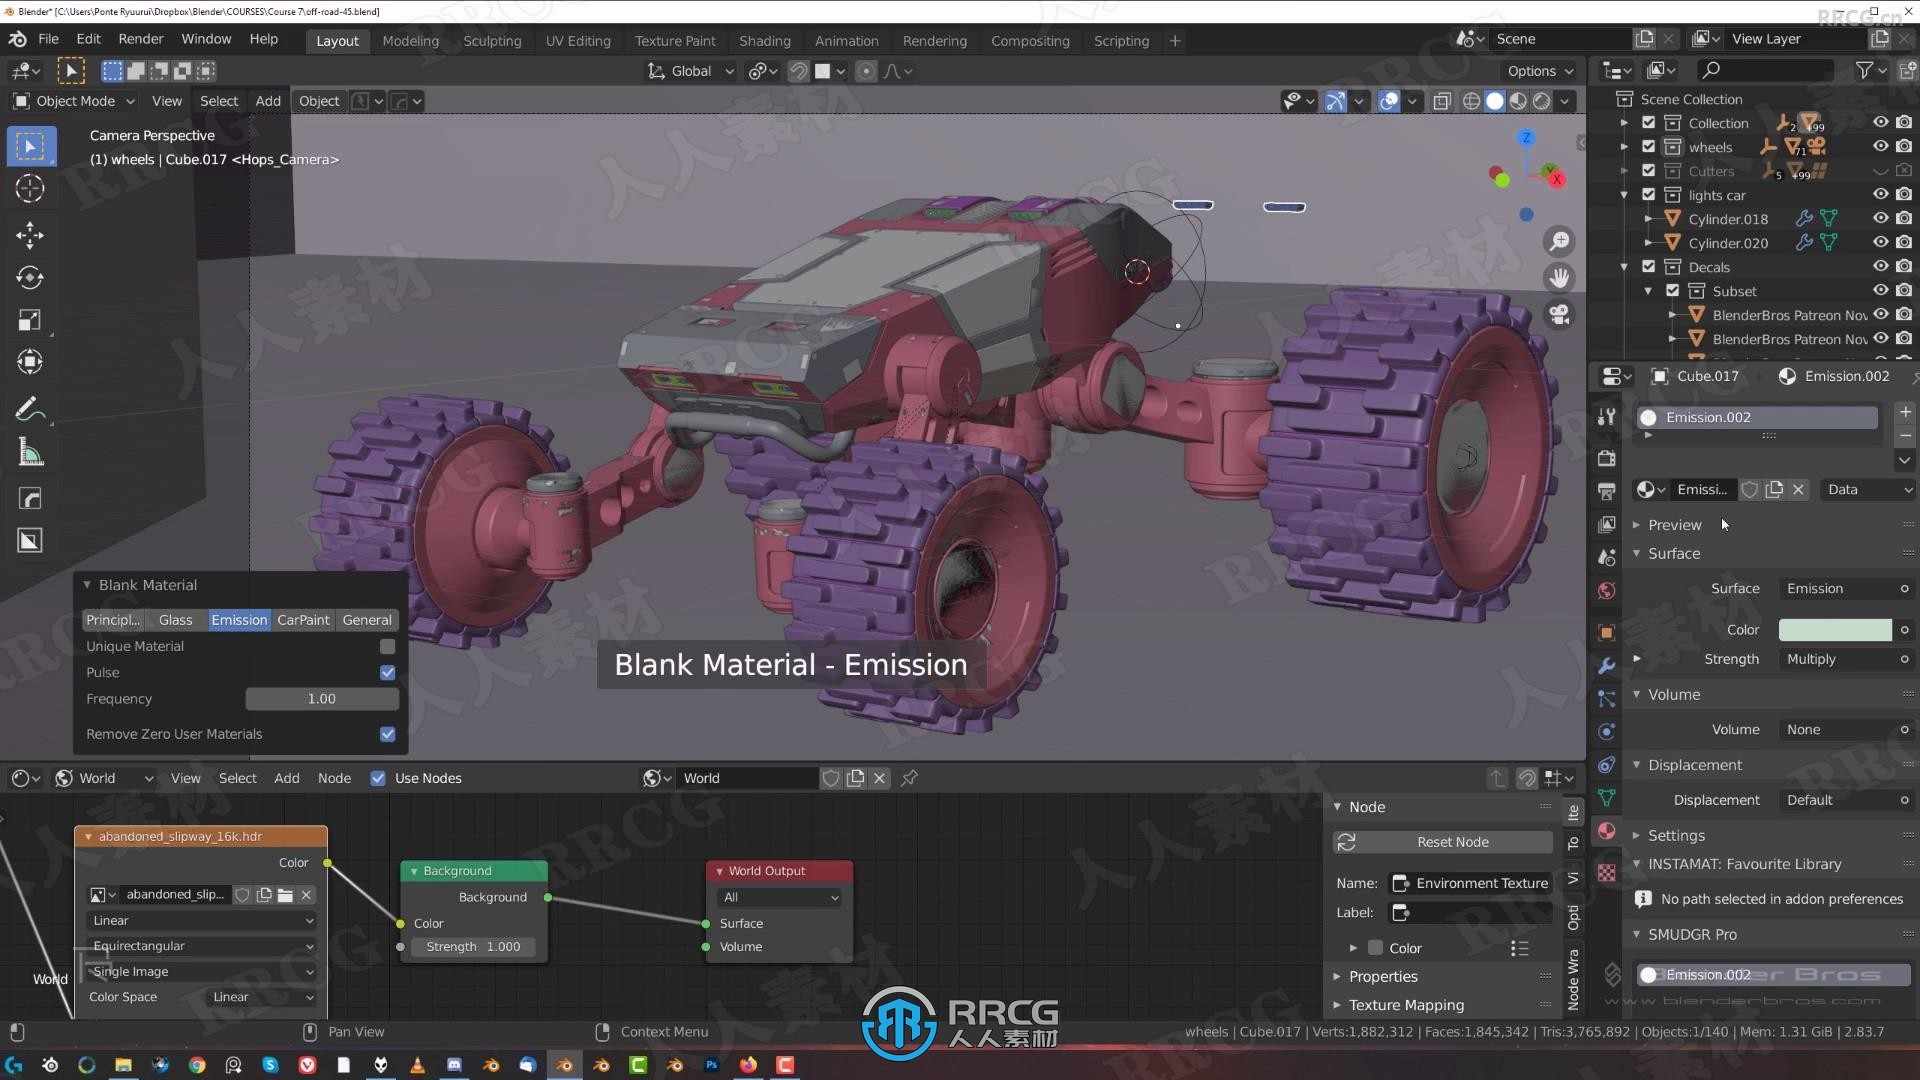Switch to the UV Editing workspace tab
Screen dimensions: 1920x1080
coord(578,41)
